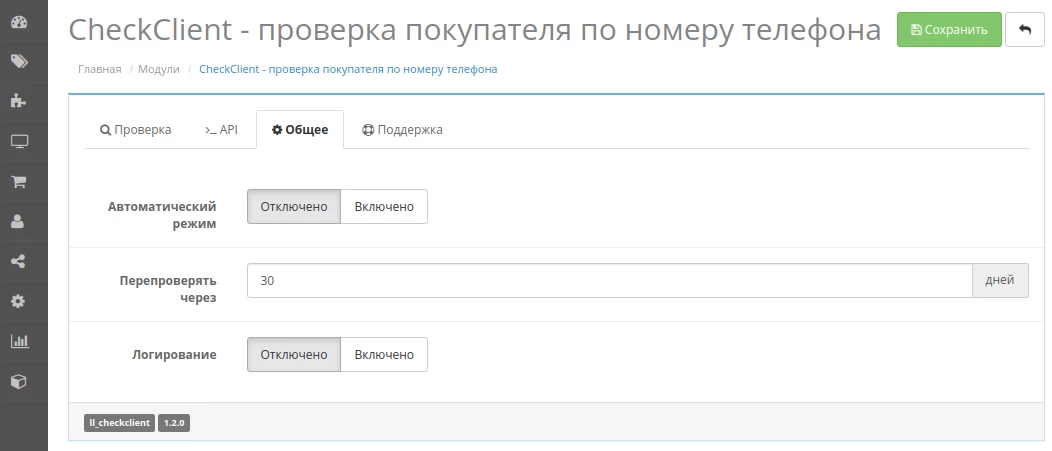Open the Customers user sidebar icon
The width and height of the screenshot is (1052, 451).
[19, 221]
